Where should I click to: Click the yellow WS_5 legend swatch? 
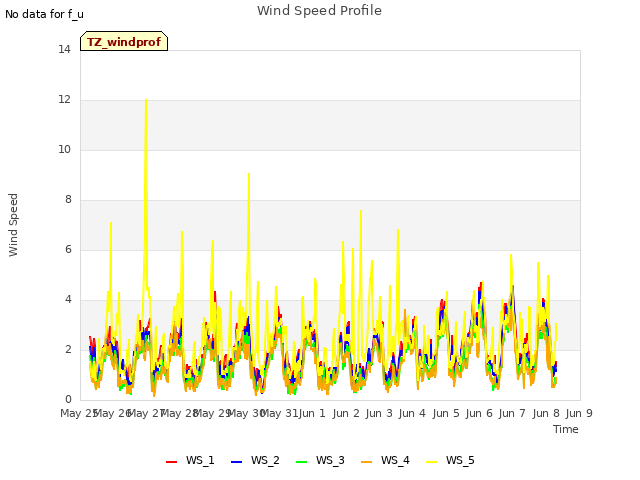431,462
